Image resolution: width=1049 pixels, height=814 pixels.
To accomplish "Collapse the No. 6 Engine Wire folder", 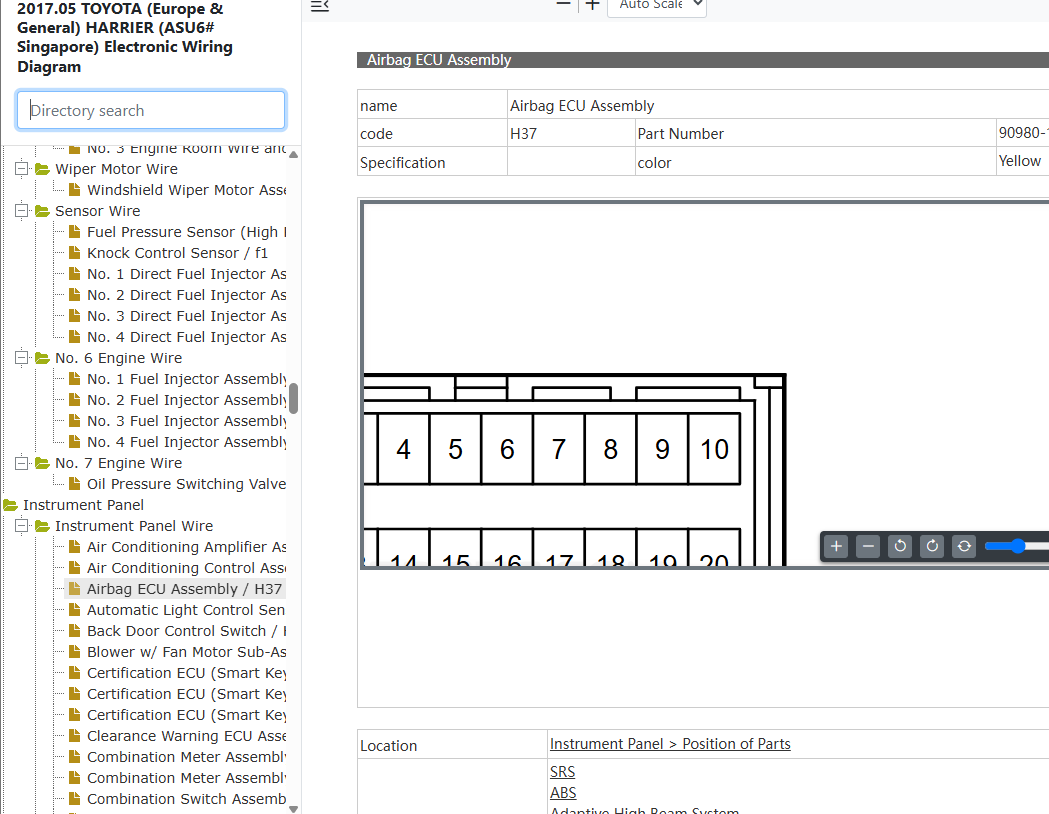I will (21, 358).
